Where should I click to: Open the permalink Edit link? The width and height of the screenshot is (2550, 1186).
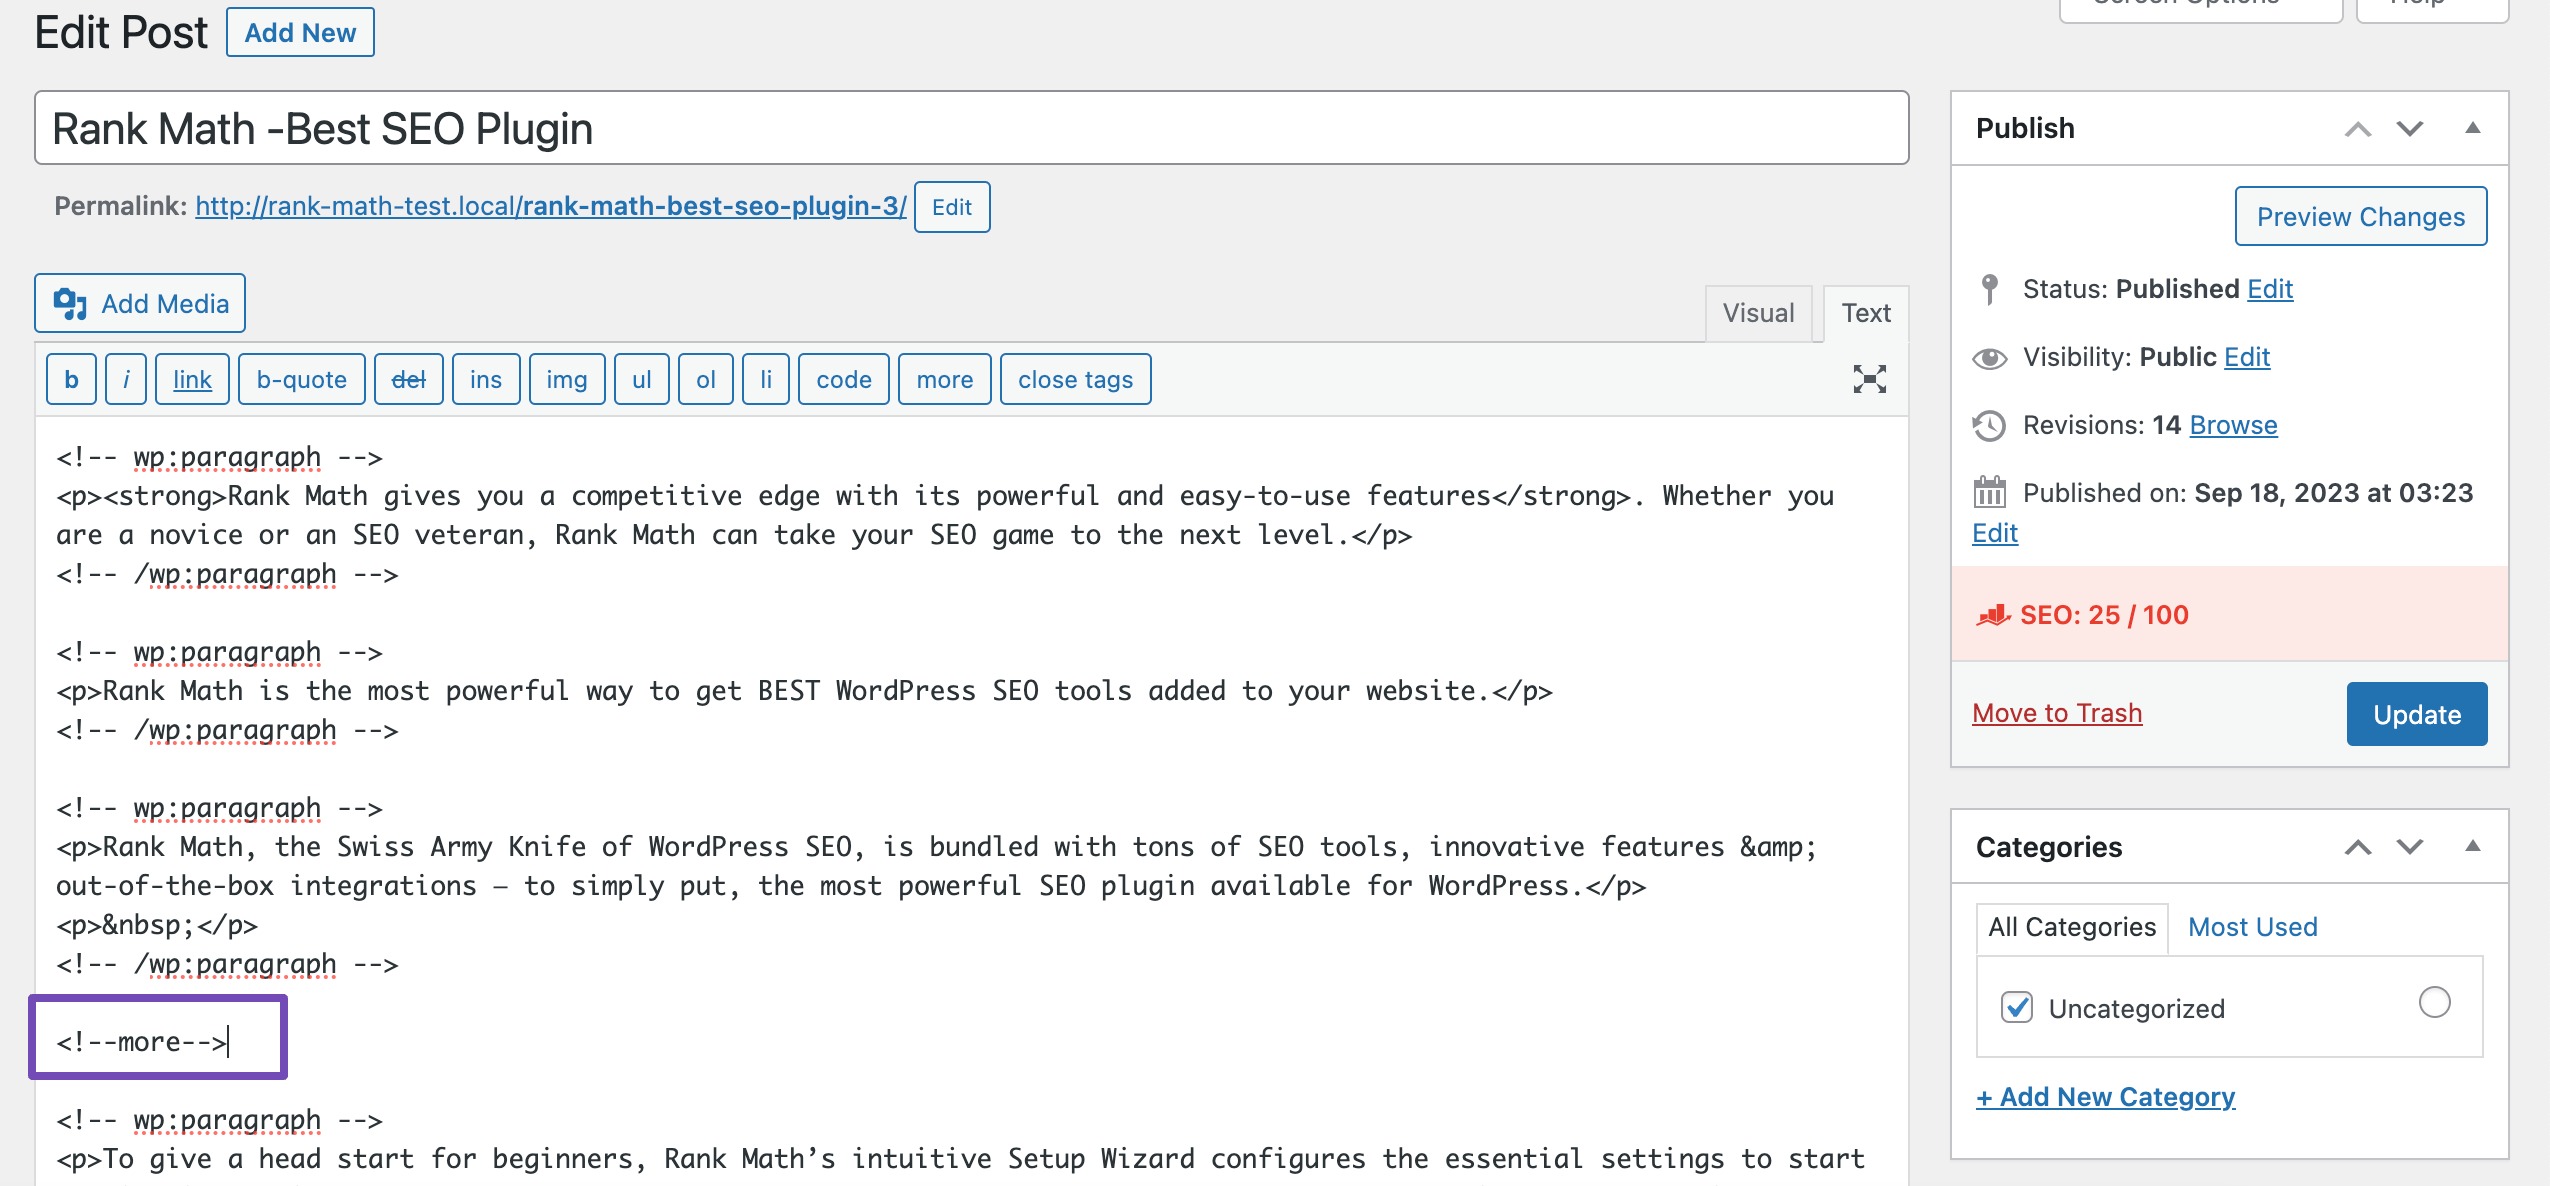(948, 207)
